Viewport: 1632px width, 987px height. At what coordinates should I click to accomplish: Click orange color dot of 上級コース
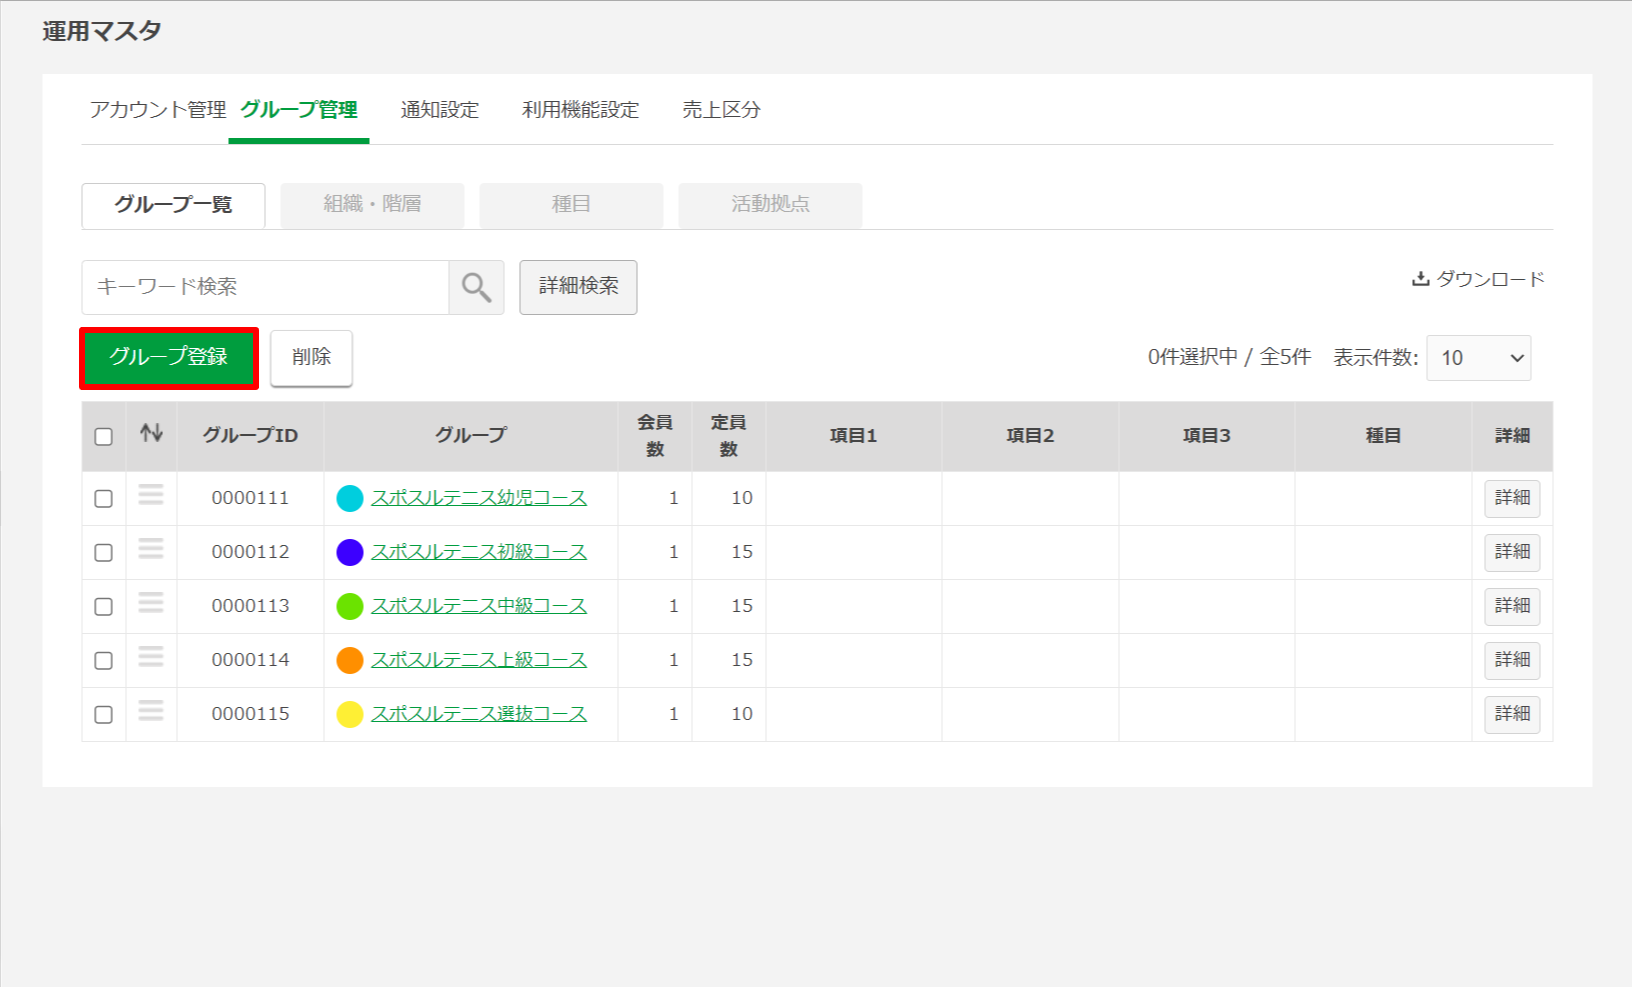coord(350,660)
